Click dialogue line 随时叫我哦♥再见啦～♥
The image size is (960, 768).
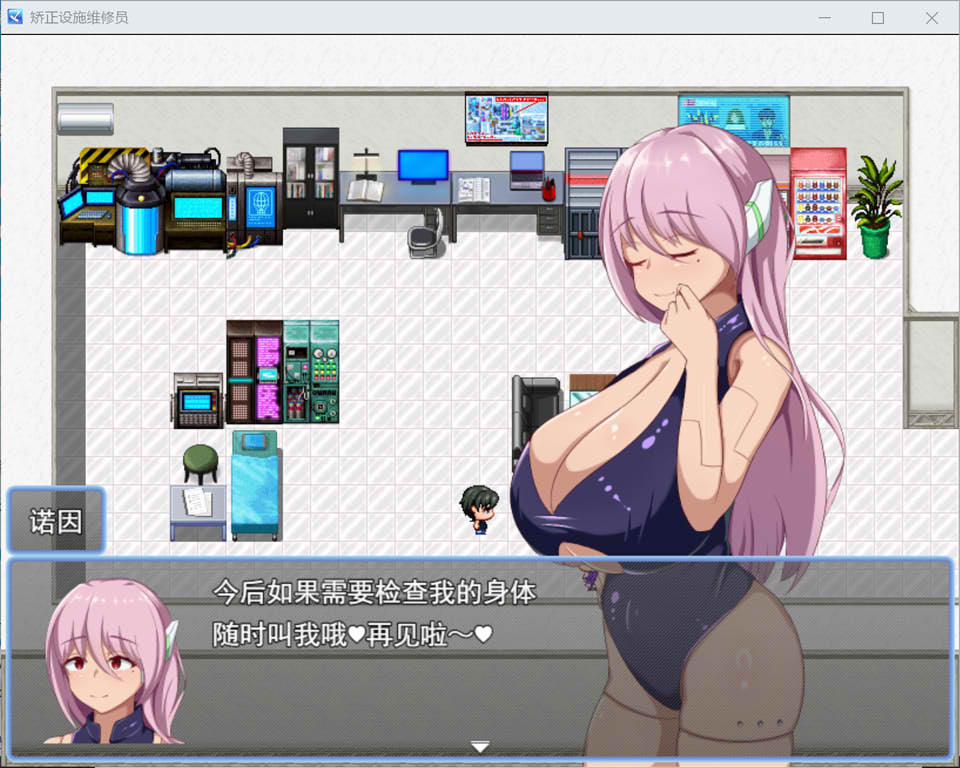click(x=353, y=634)
